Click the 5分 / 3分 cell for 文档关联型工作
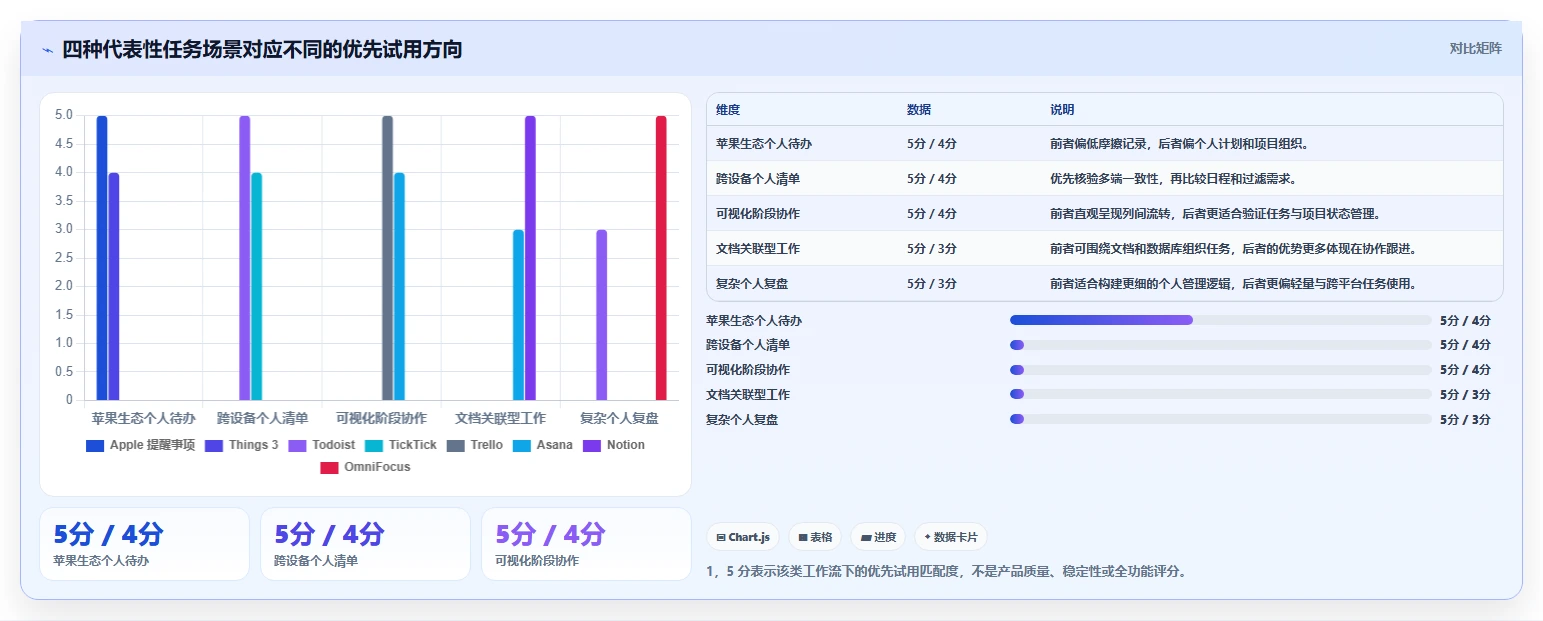 click(932, 249)
